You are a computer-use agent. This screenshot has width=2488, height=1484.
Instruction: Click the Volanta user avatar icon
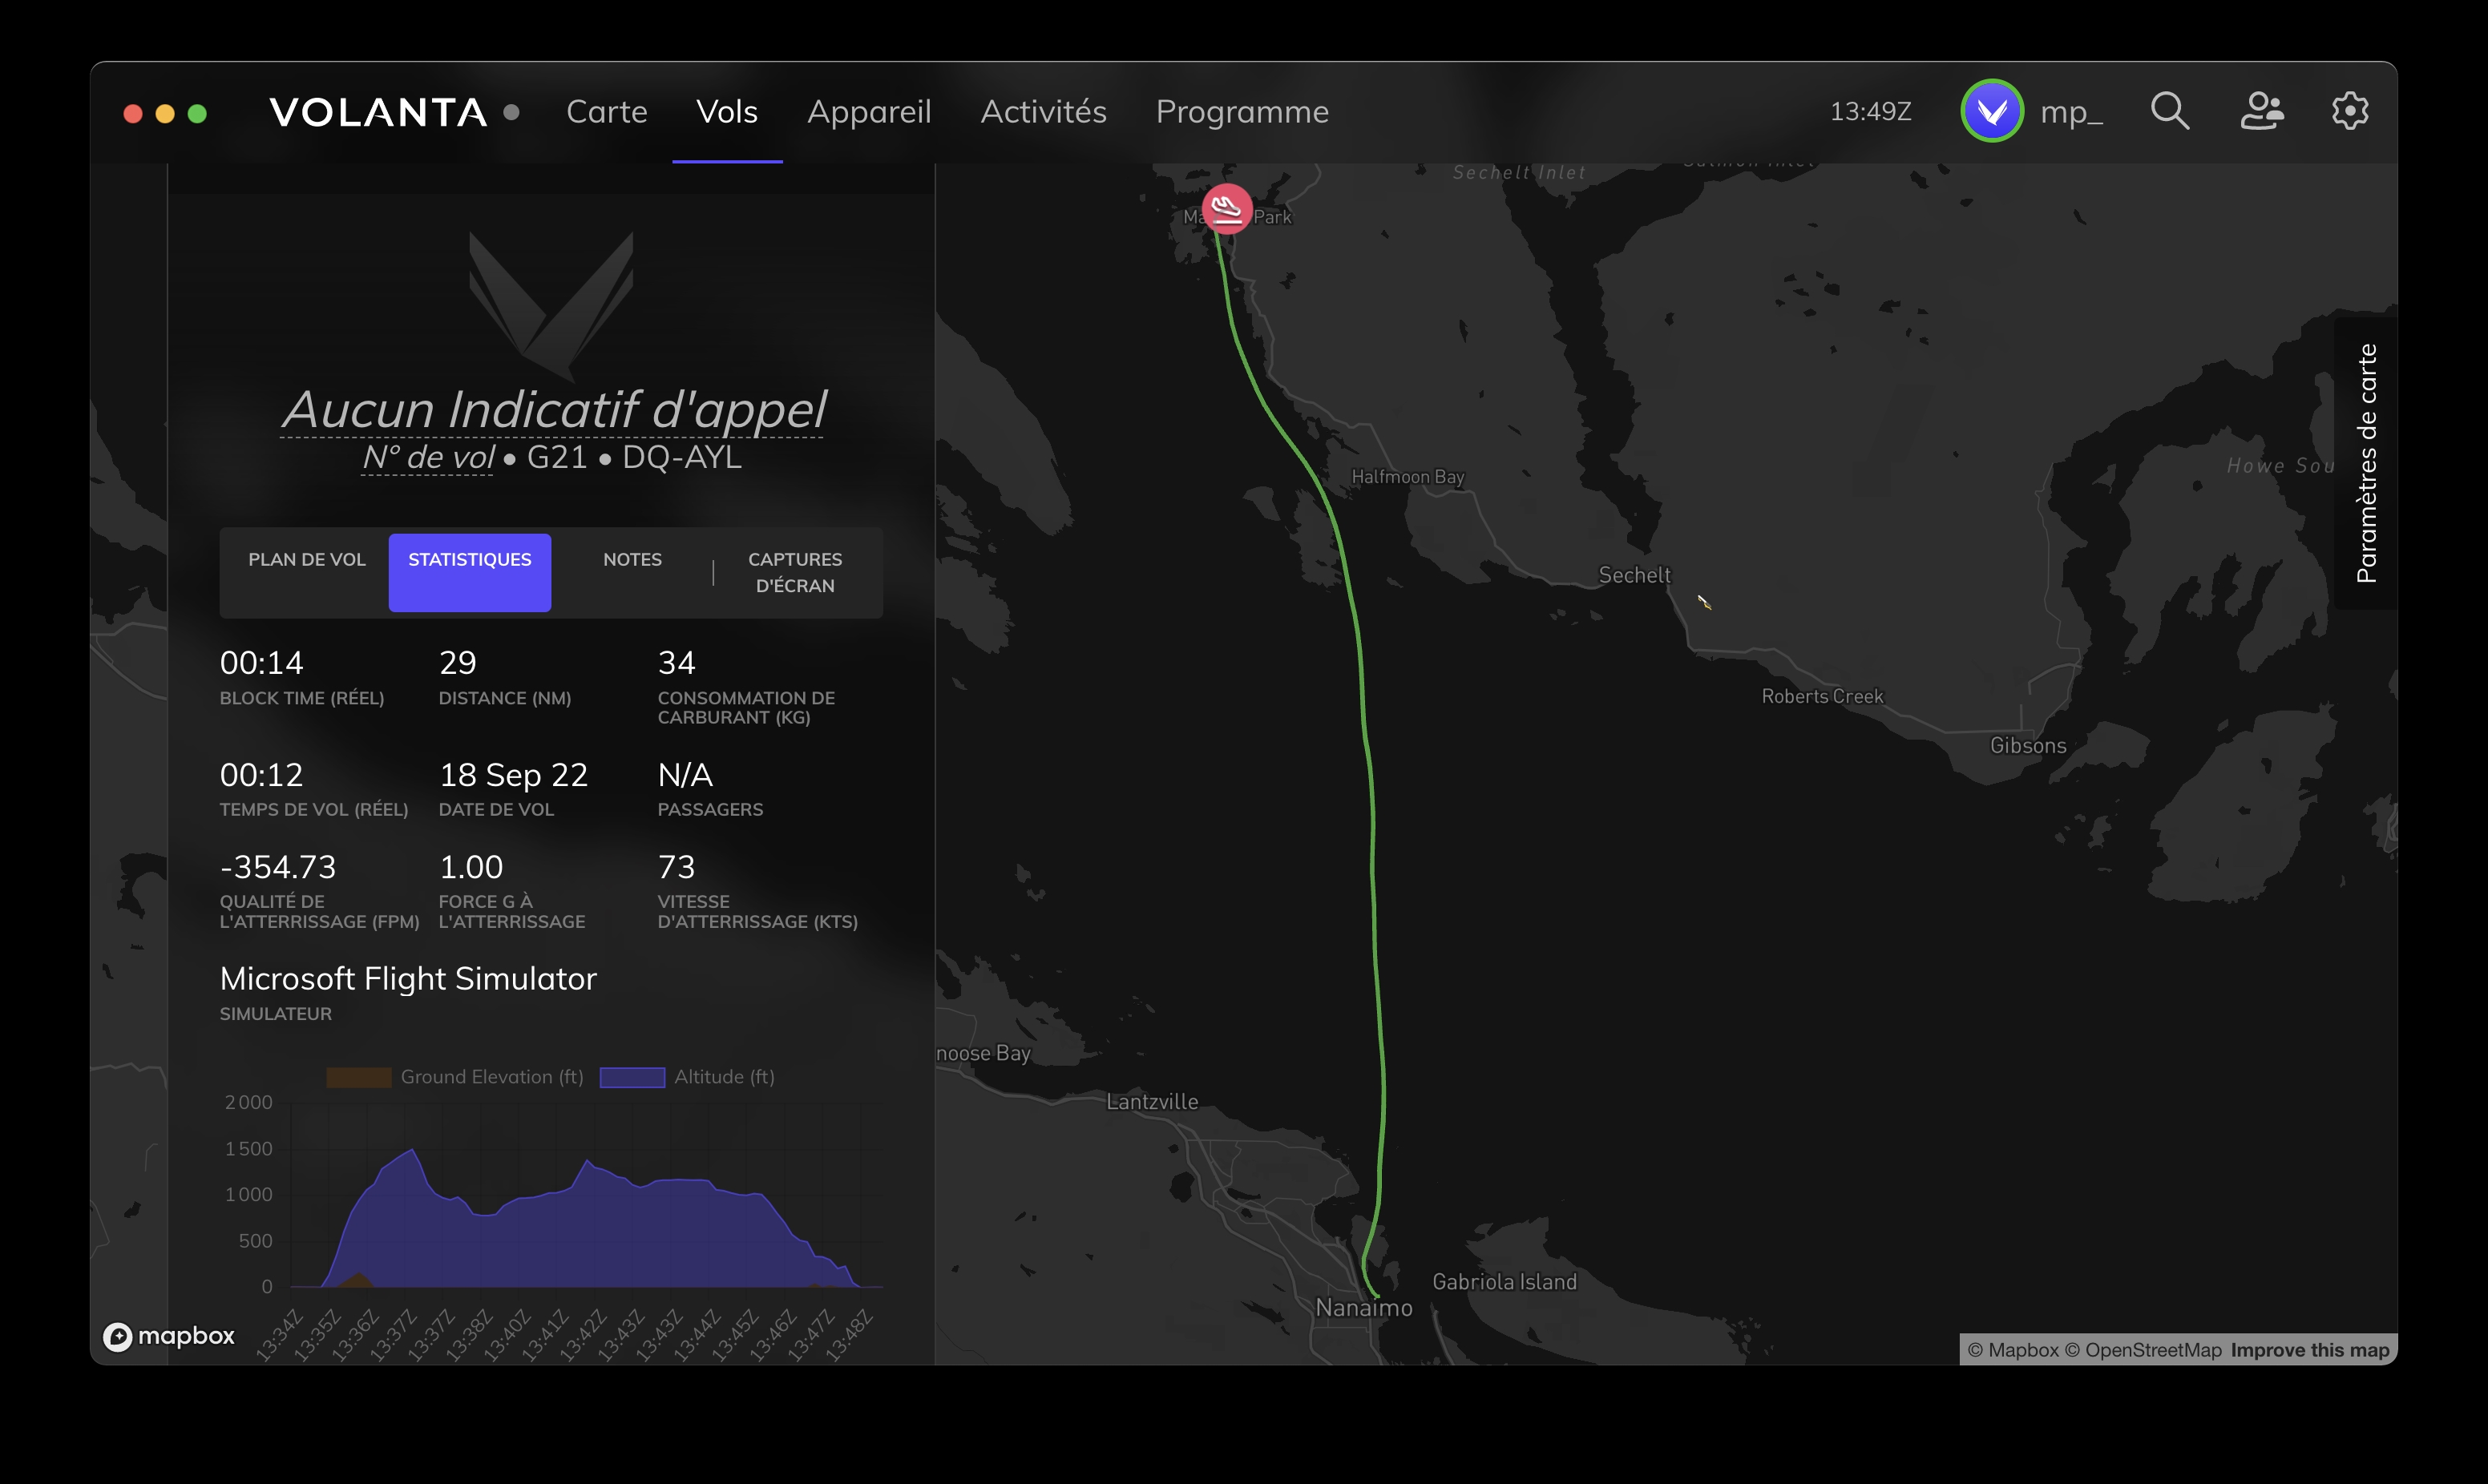pos(1992,111)
